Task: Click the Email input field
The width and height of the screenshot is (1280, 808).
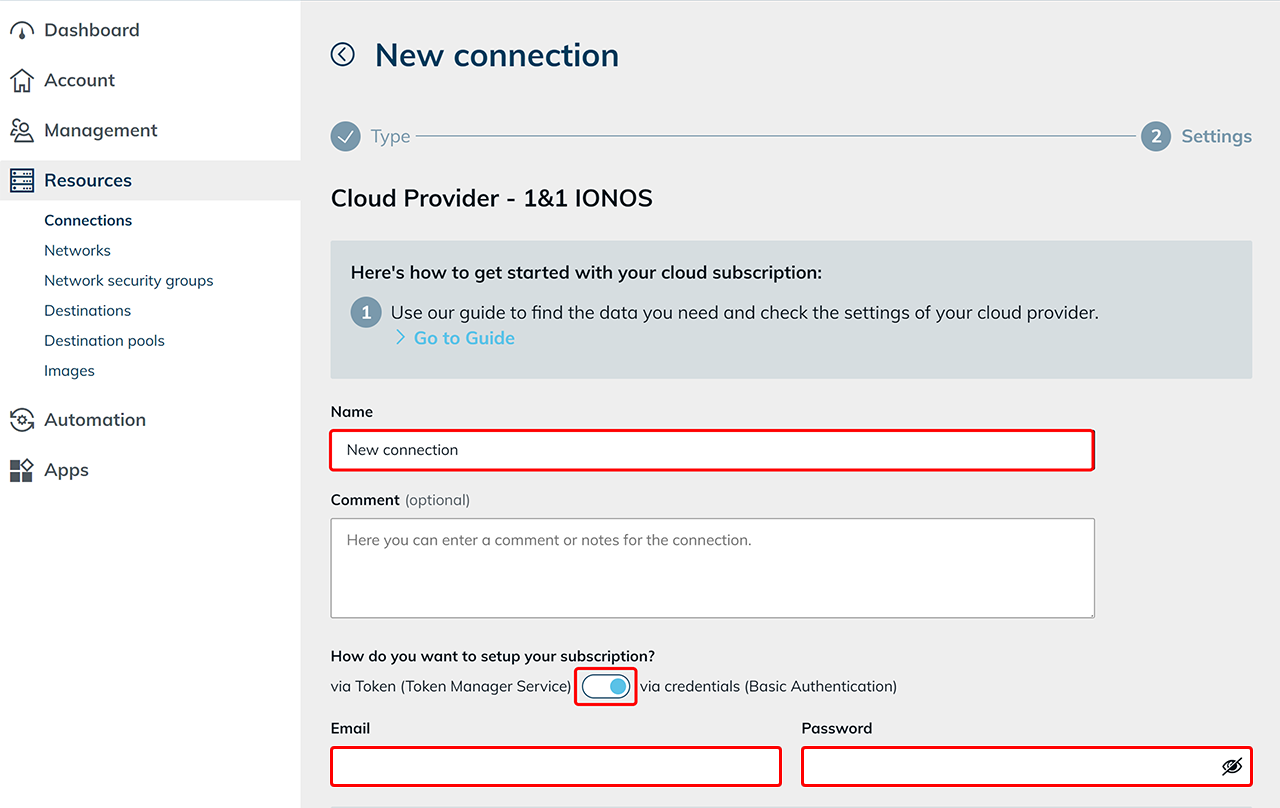Action: 555,766
